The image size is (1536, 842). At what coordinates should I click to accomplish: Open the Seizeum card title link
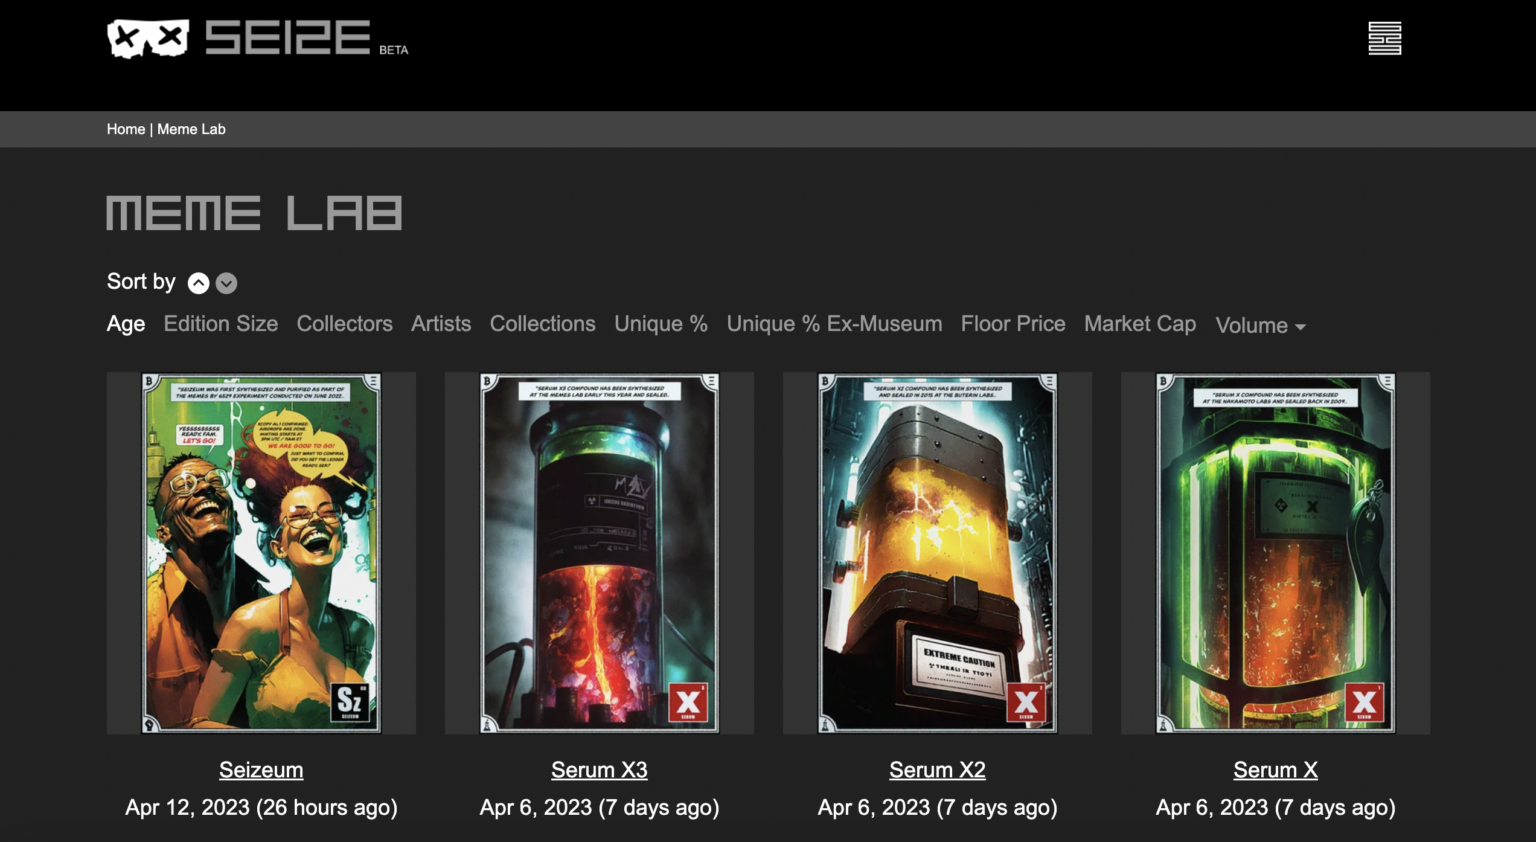pyautogui.click(x=261, y=770)
